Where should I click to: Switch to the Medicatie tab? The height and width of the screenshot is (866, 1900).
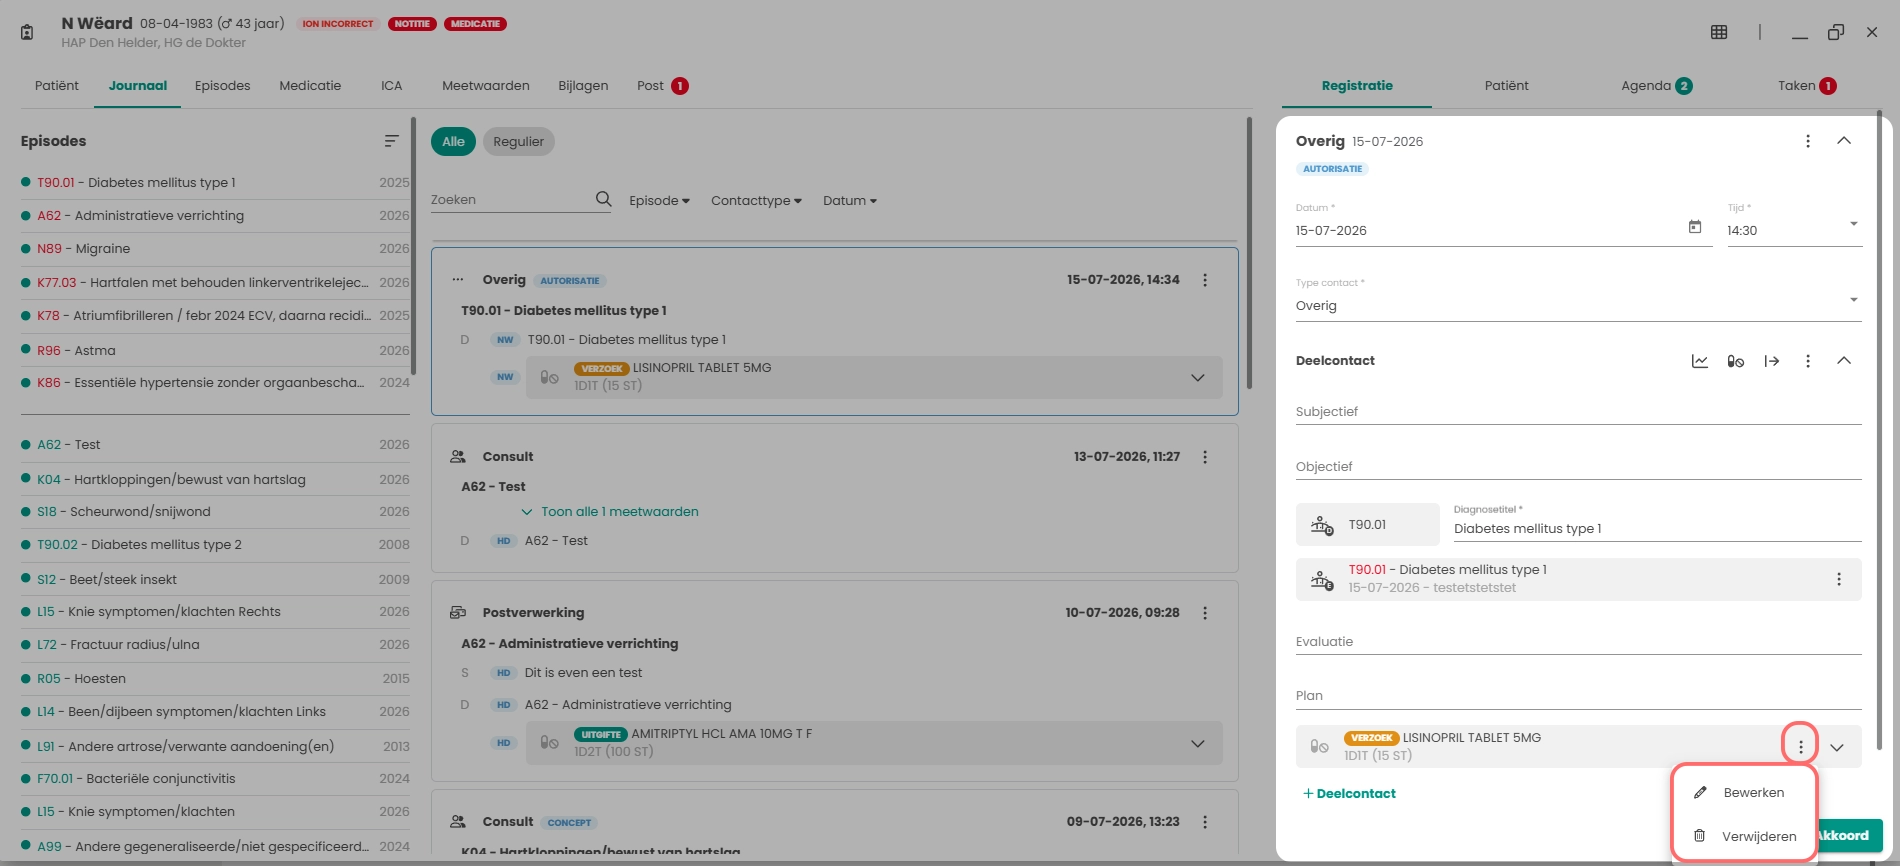[x=310, y=86]
